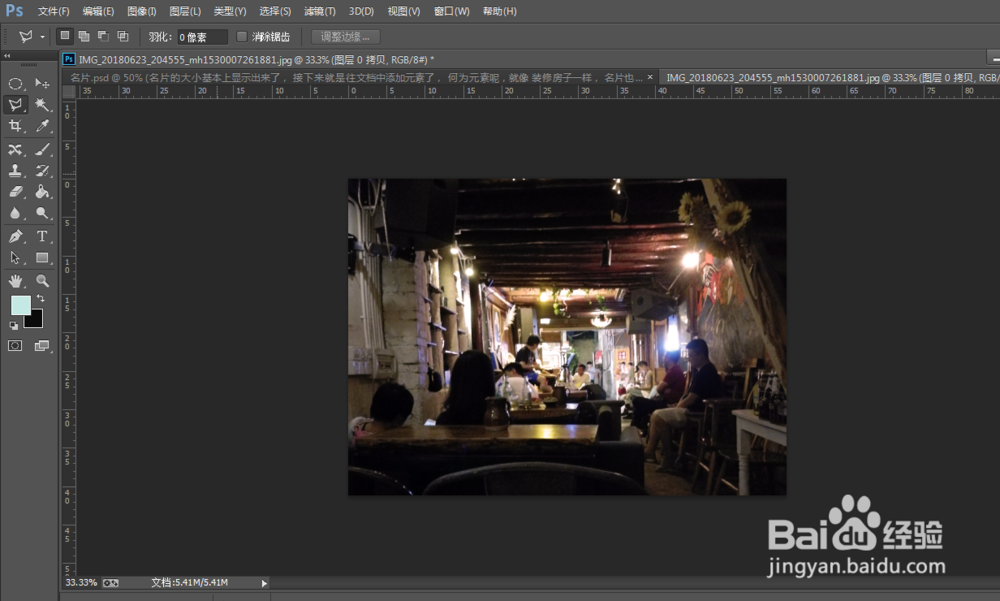Open the 类型(Y) menu
Viewport: 1000px width, 601px height.
230,11
